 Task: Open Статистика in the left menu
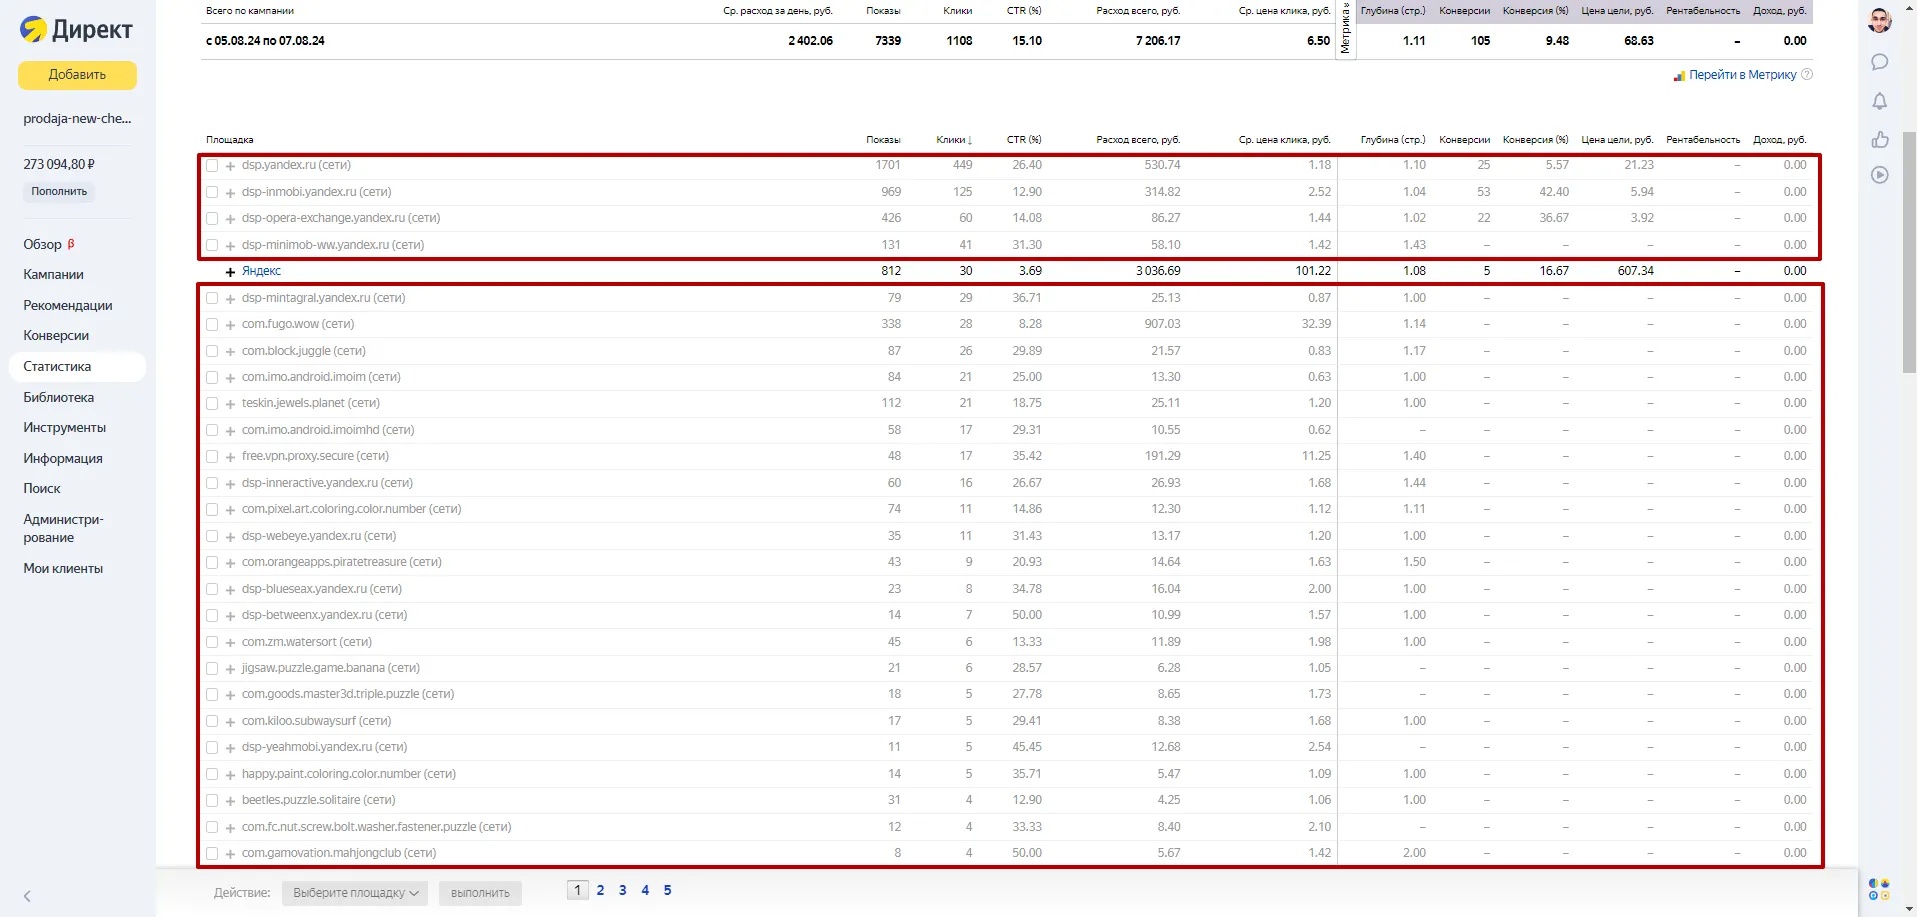[x=57, y=366]
